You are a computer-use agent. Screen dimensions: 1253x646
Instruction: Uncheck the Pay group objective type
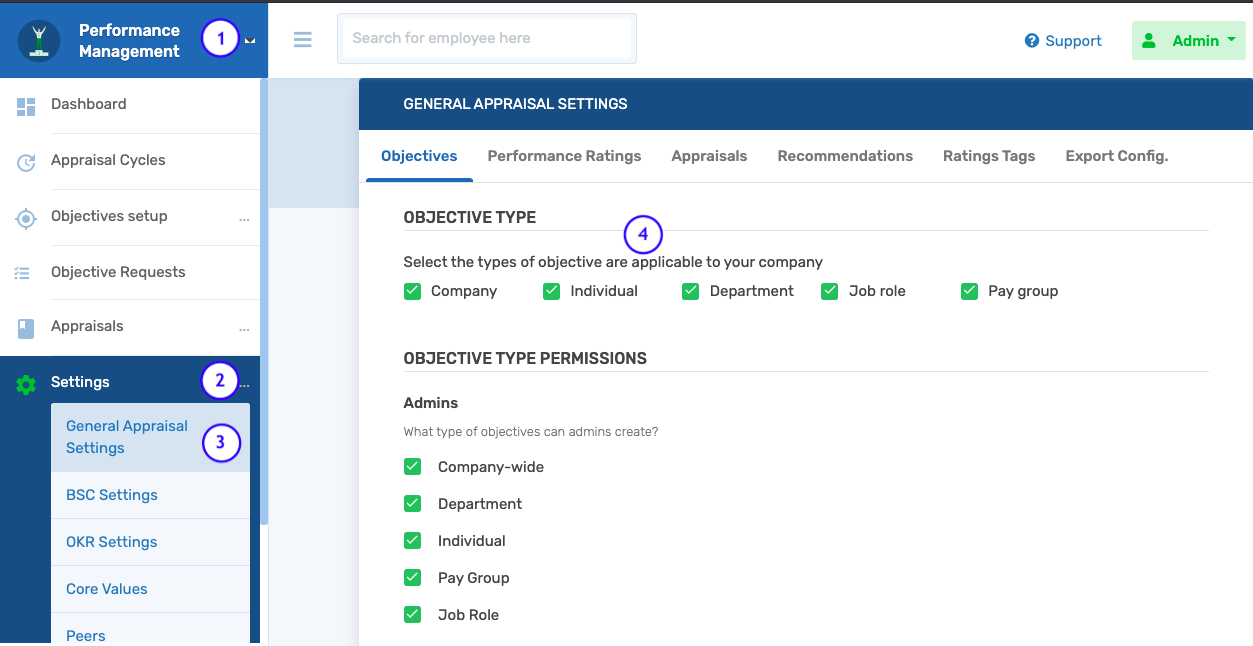[x=968, y=290]
